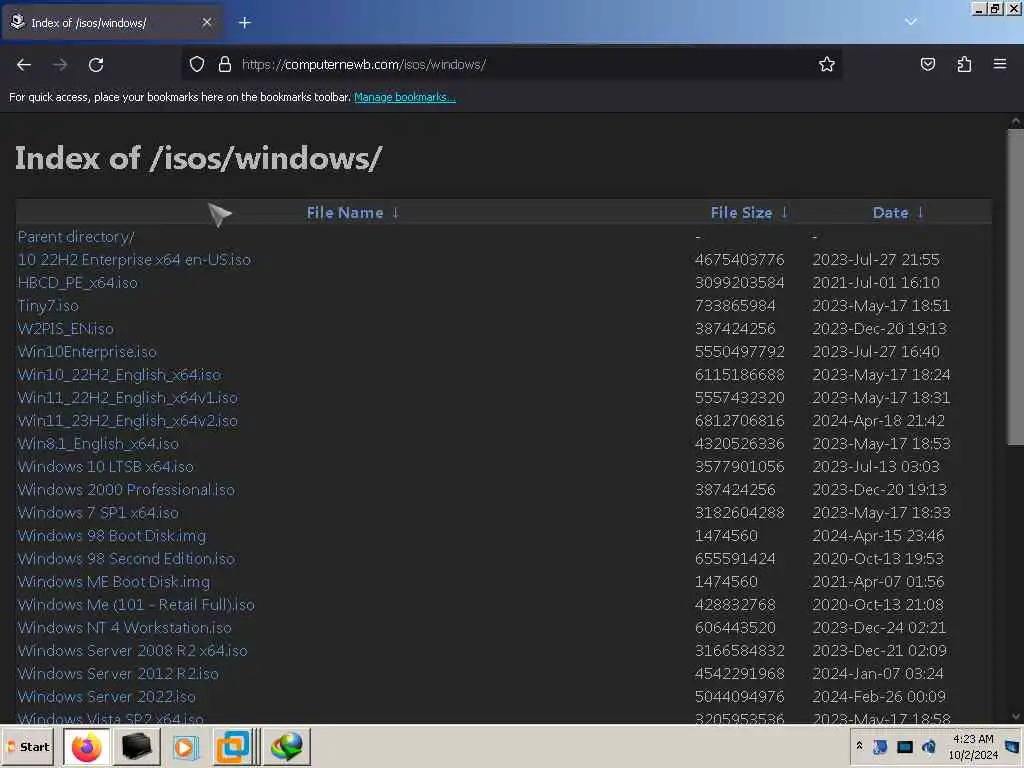Download Win10Enterprise.iso

[87, 352]
